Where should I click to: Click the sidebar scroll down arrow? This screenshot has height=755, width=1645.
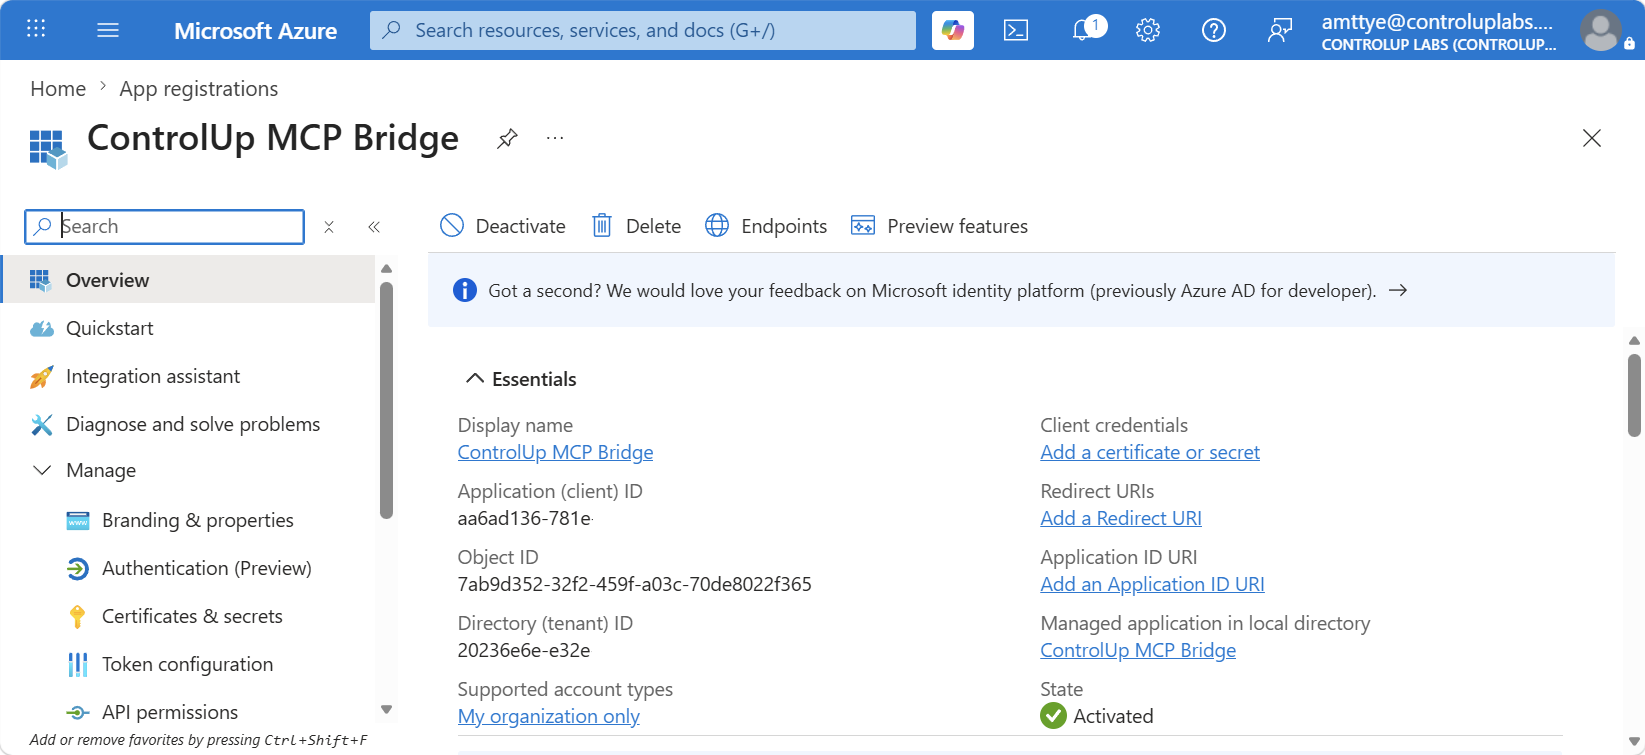click(387, 710)
